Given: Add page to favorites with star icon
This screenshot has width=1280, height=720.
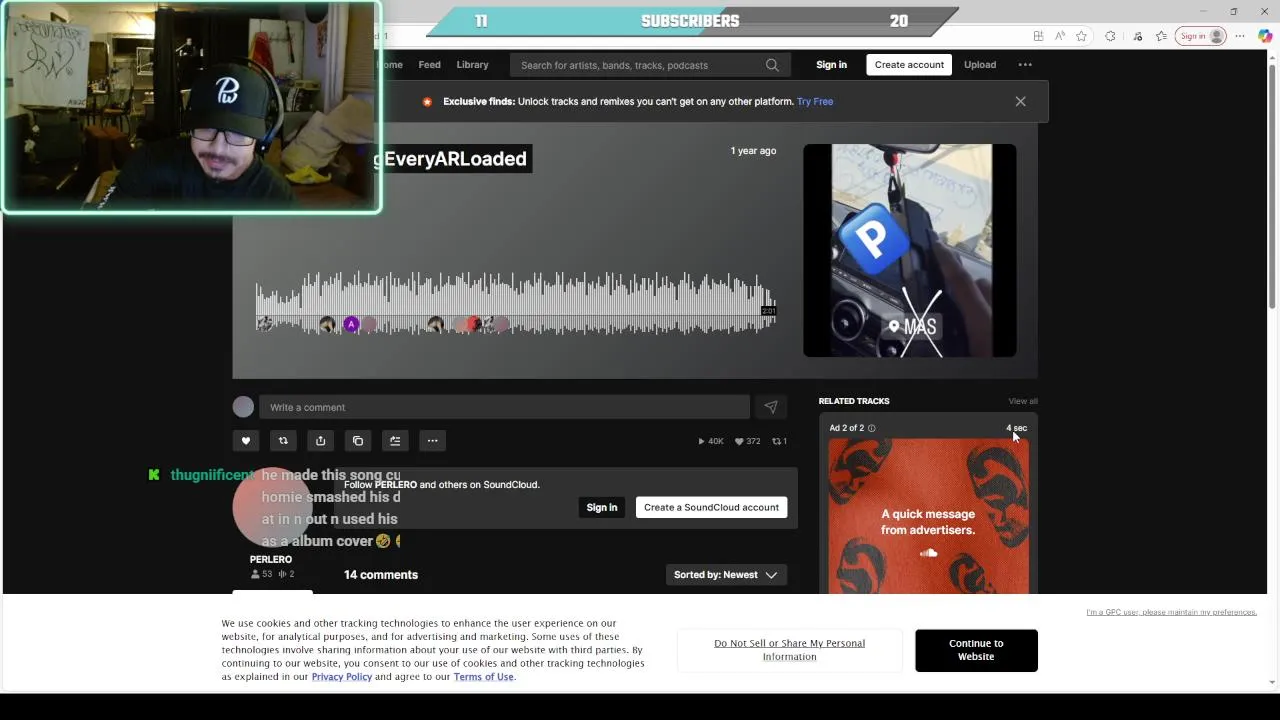Looking at the screenshot, I should (1081, 36).
